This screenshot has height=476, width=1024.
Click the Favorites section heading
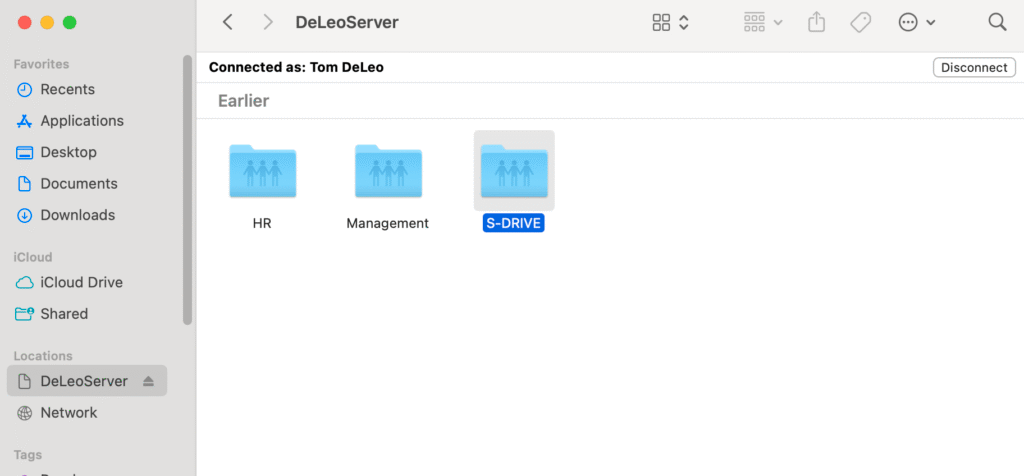click(x=41, y=64)
